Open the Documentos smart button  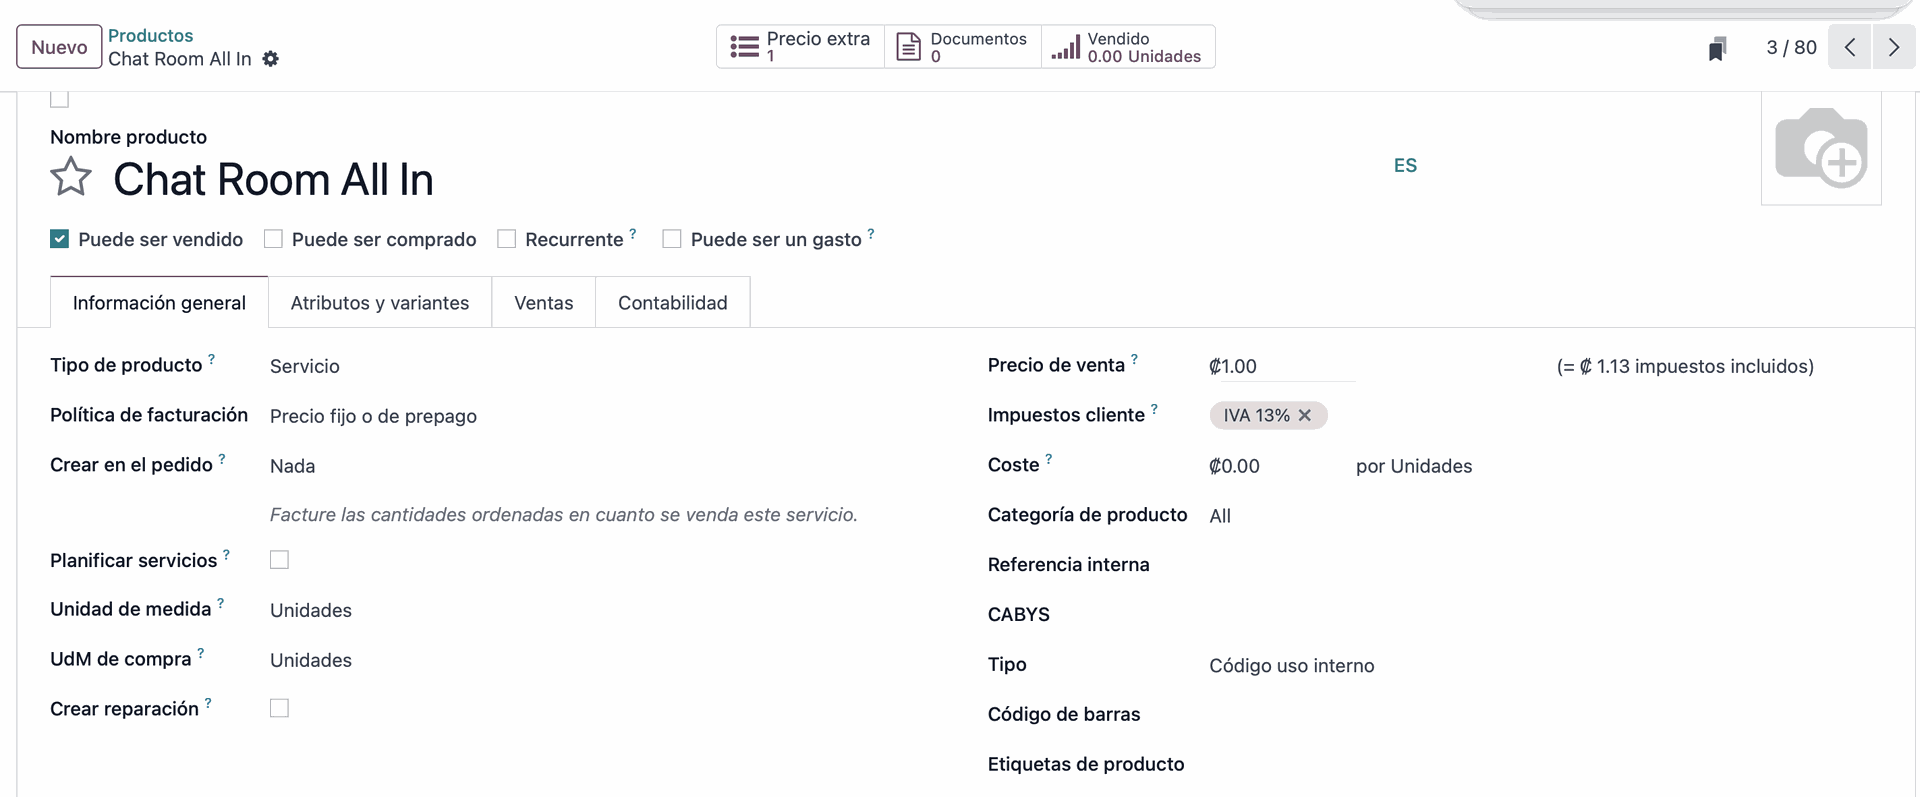tap(963, 47)
